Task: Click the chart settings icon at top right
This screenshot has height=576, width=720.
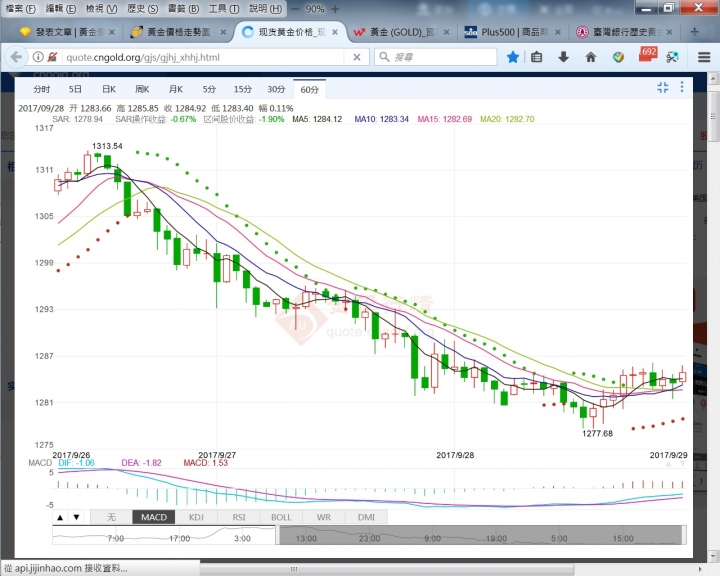Action: click(x=682, y=88)
